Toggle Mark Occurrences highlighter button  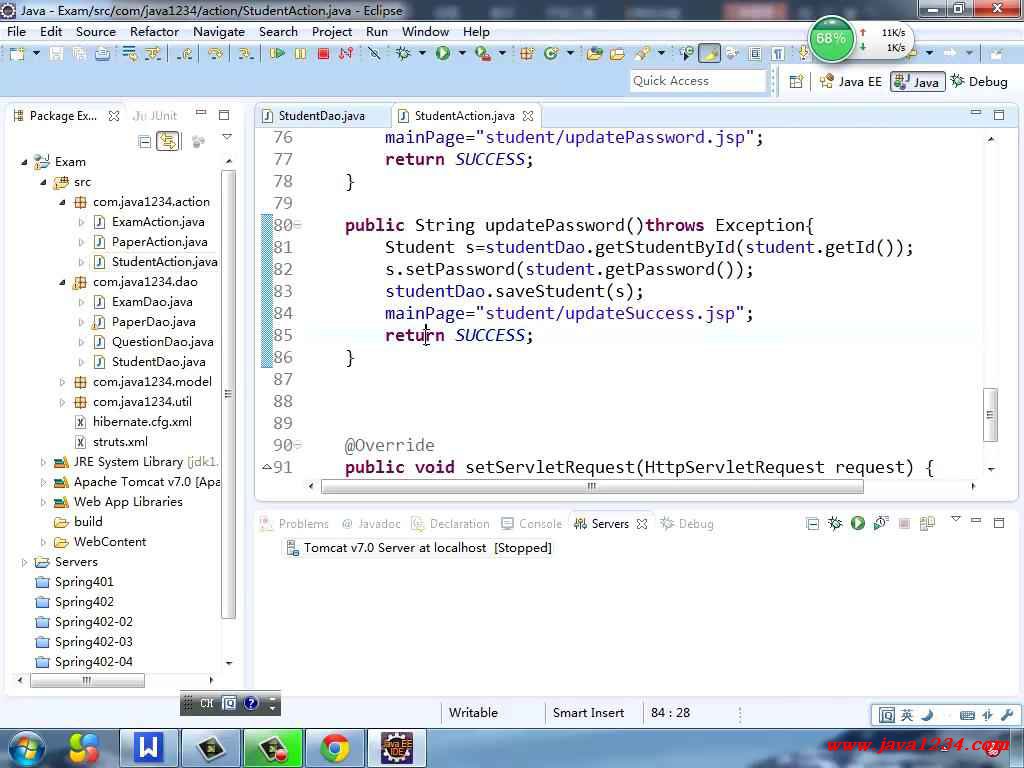709,54
